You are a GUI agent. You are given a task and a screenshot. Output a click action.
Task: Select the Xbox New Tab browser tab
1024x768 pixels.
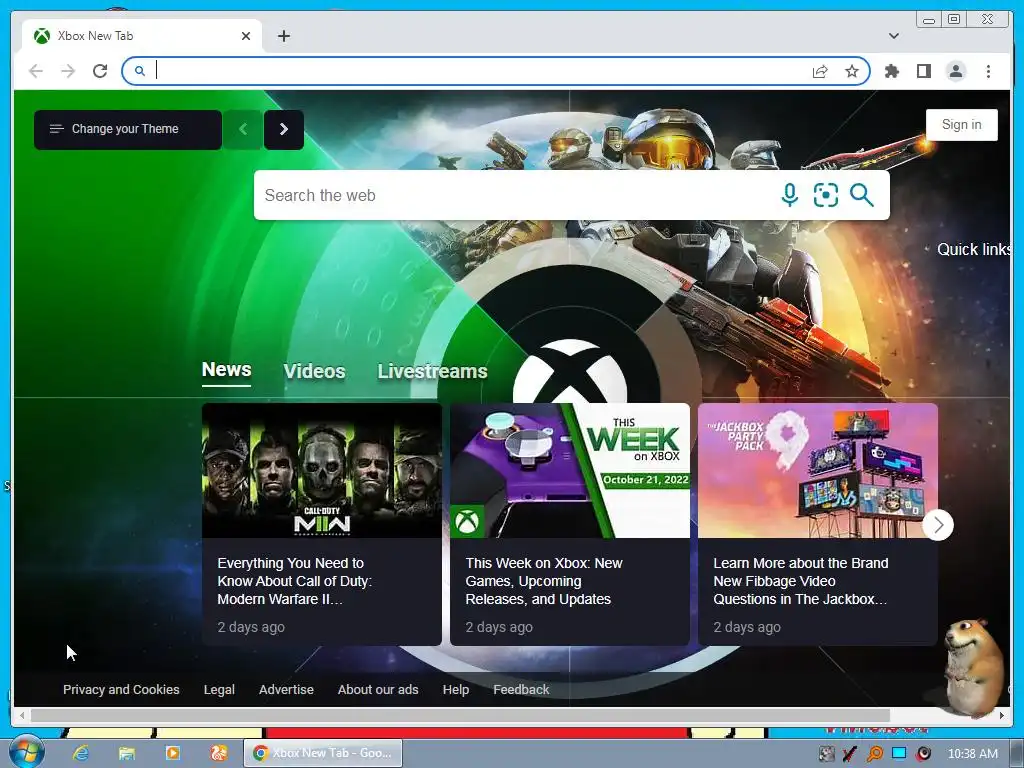142,36
